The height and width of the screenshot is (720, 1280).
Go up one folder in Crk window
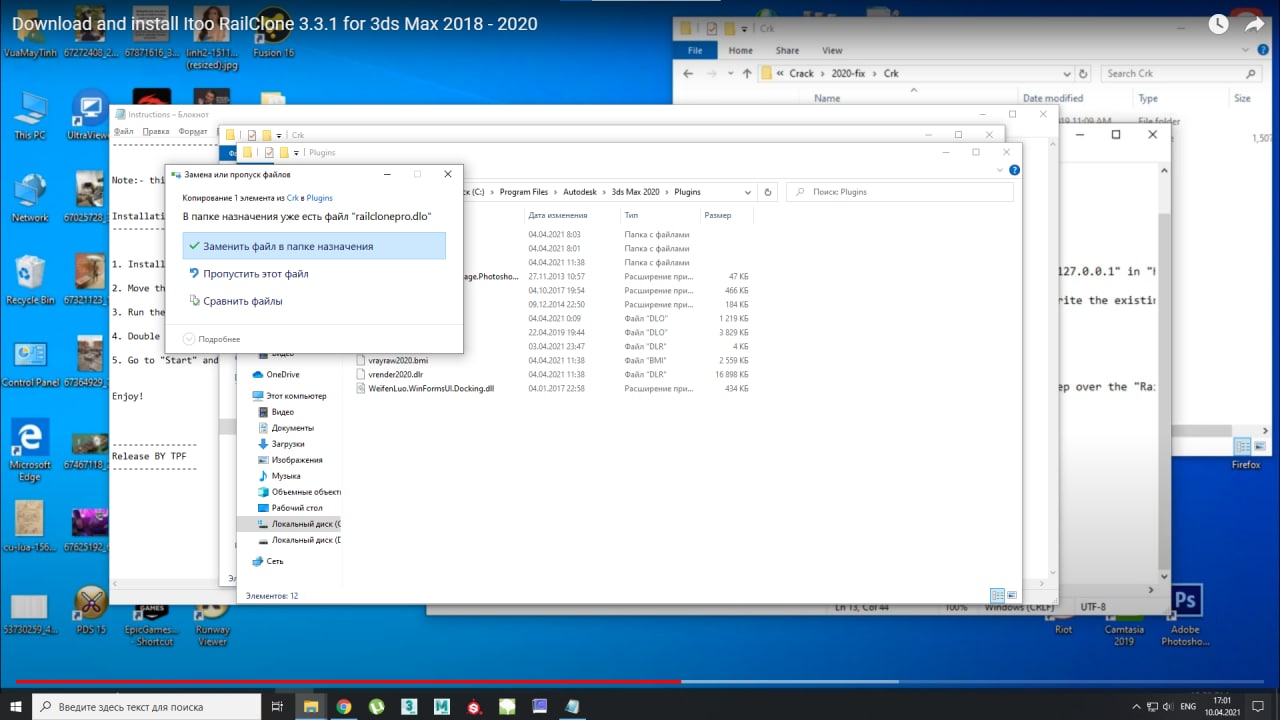[x=747, y=73]
